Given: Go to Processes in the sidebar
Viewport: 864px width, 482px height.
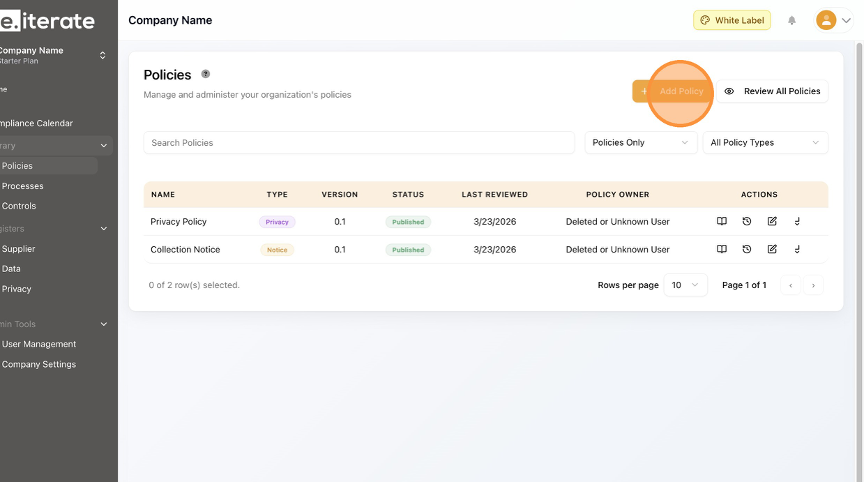Looking at the screenshot, I should point(23,186).
